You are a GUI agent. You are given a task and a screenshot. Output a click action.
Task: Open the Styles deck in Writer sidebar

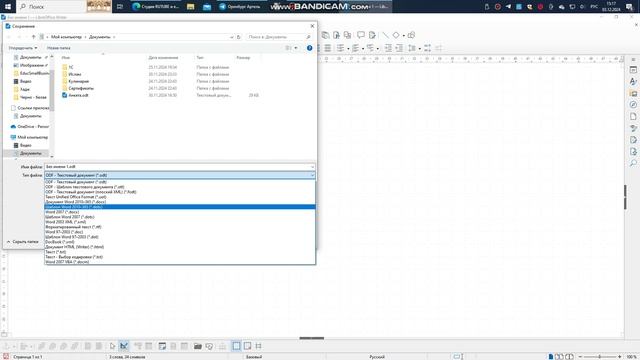pyautogui.click(x=633, y=82)
